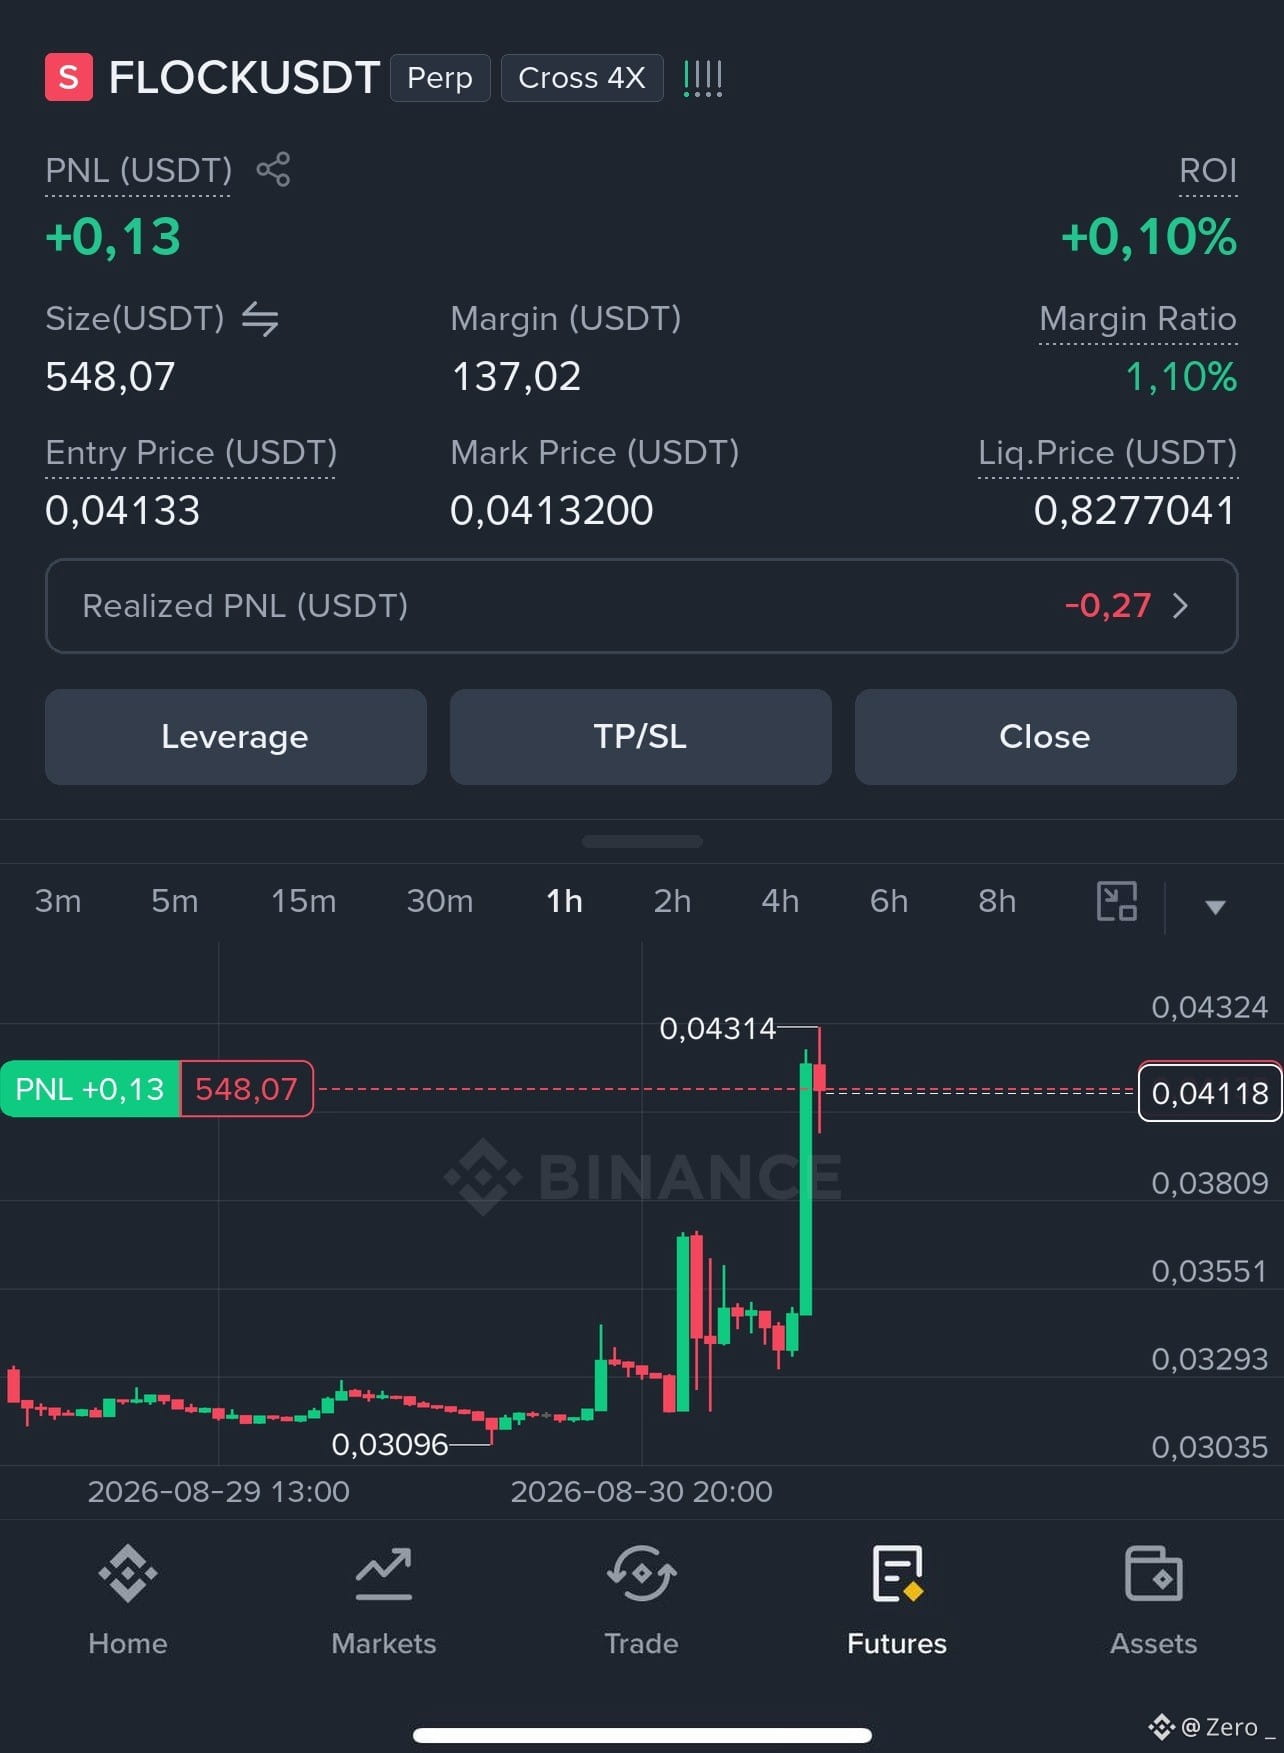Tap the FLOCKUSDT symbol title
The width and height of the screenshot is (1284, 1753).
click(x=244, y=78)
